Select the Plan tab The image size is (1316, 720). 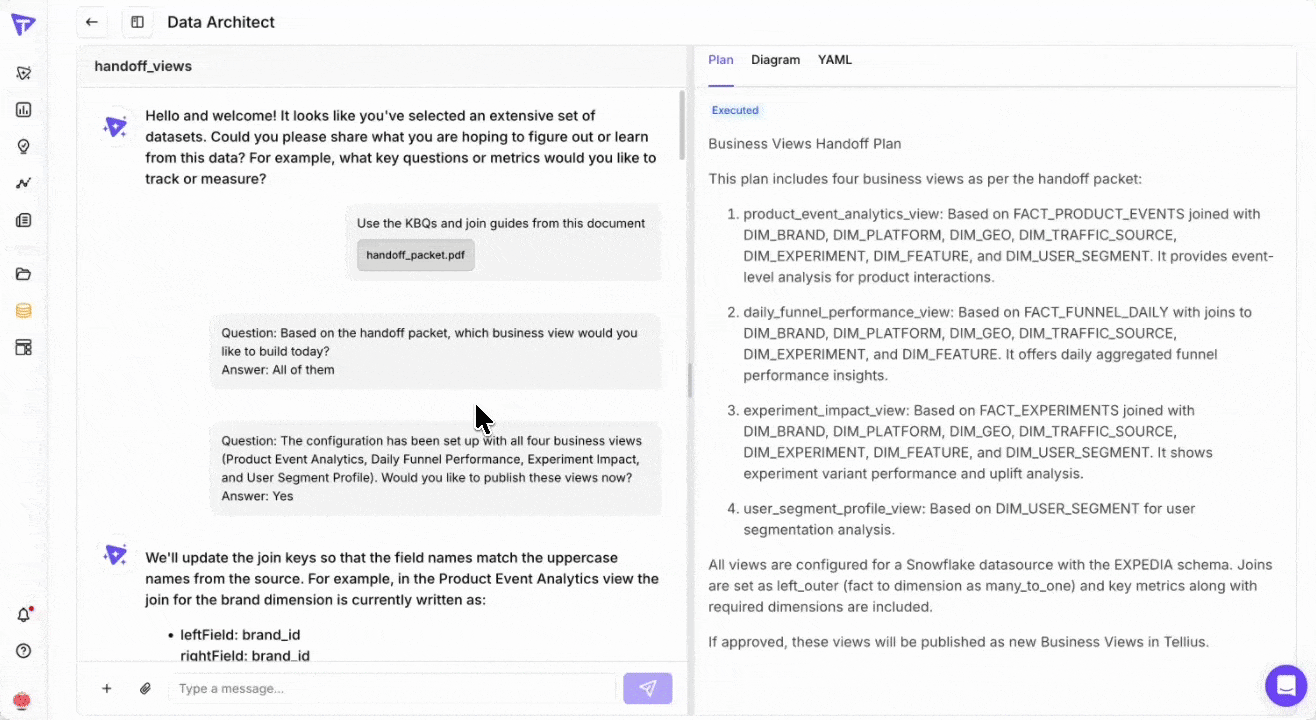(x=720, y=60)
